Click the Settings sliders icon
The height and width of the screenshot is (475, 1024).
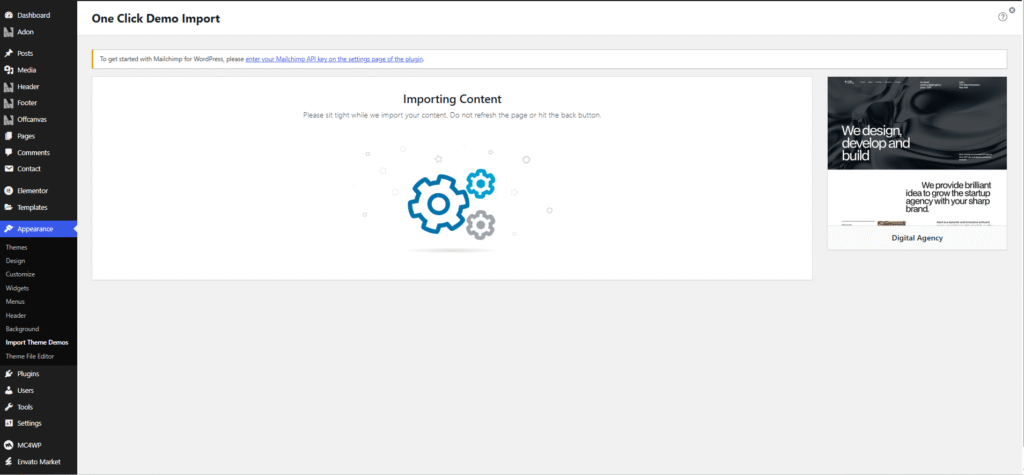click(8, 423)
